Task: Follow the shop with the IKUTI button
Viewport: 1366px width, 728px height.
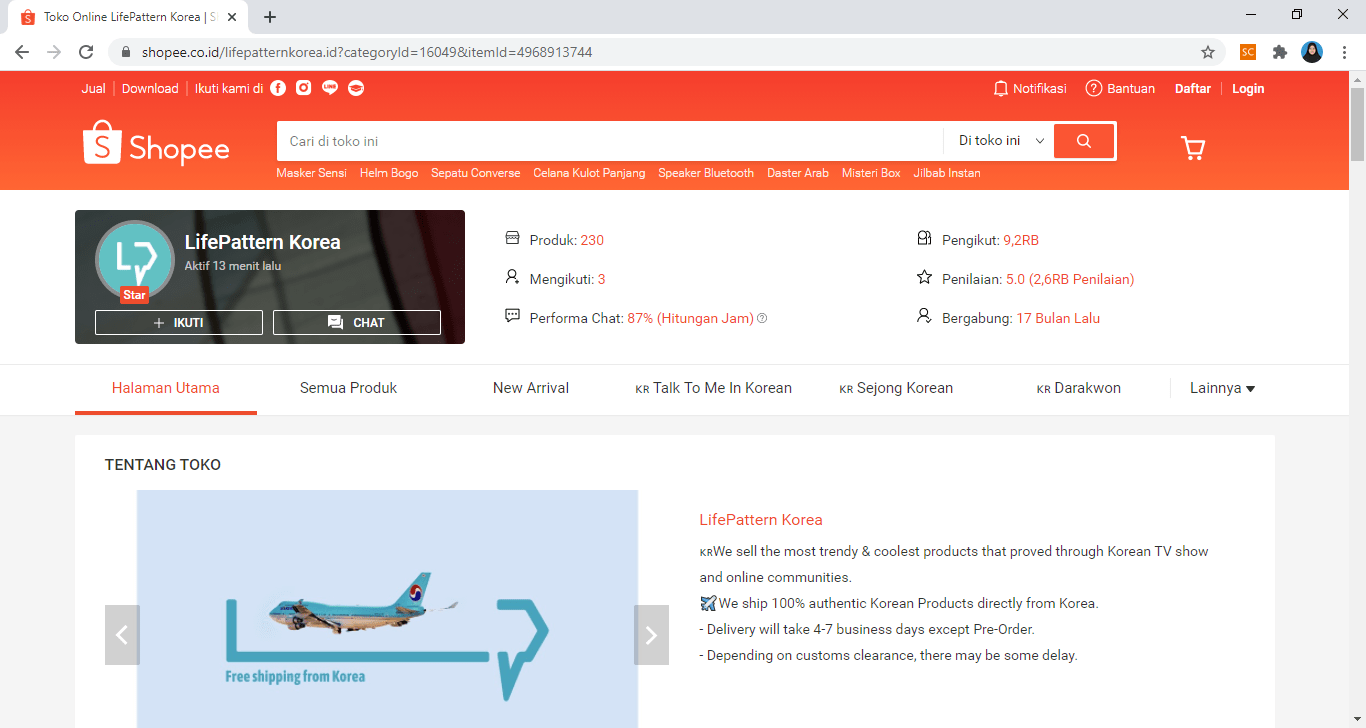Action: (179, 322)
